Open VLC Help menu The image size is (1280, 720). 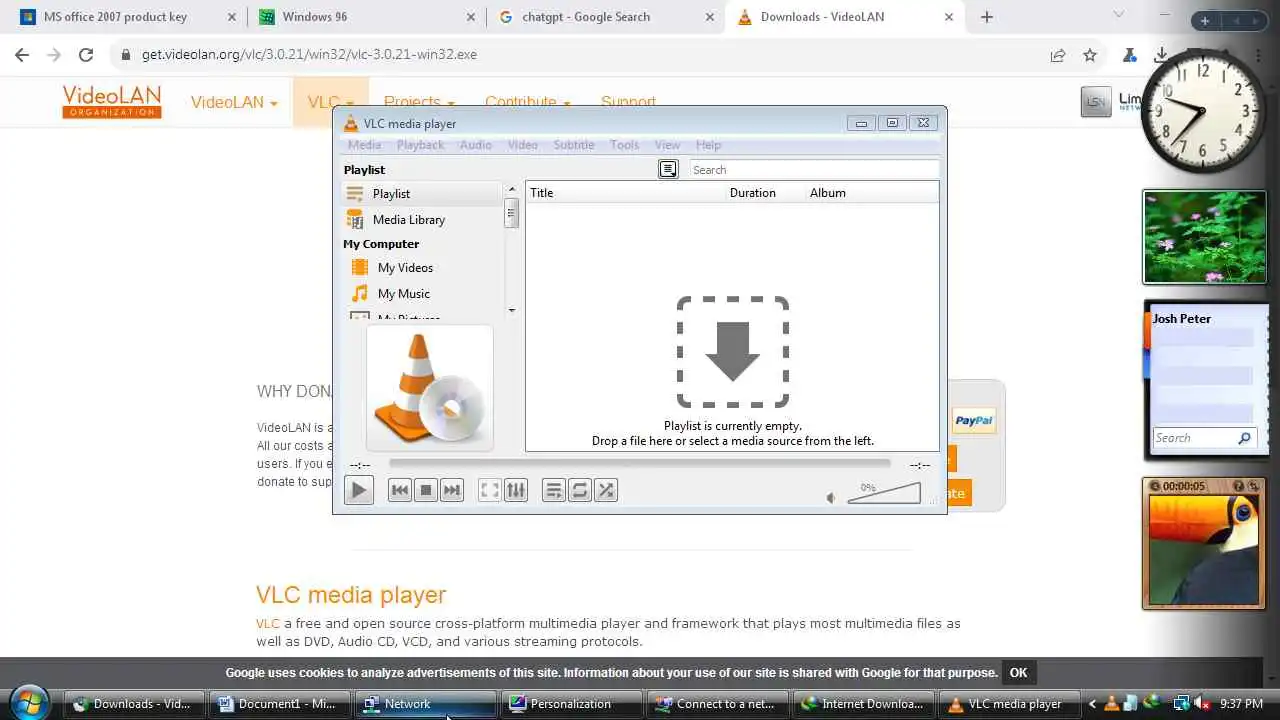(708, 145)
